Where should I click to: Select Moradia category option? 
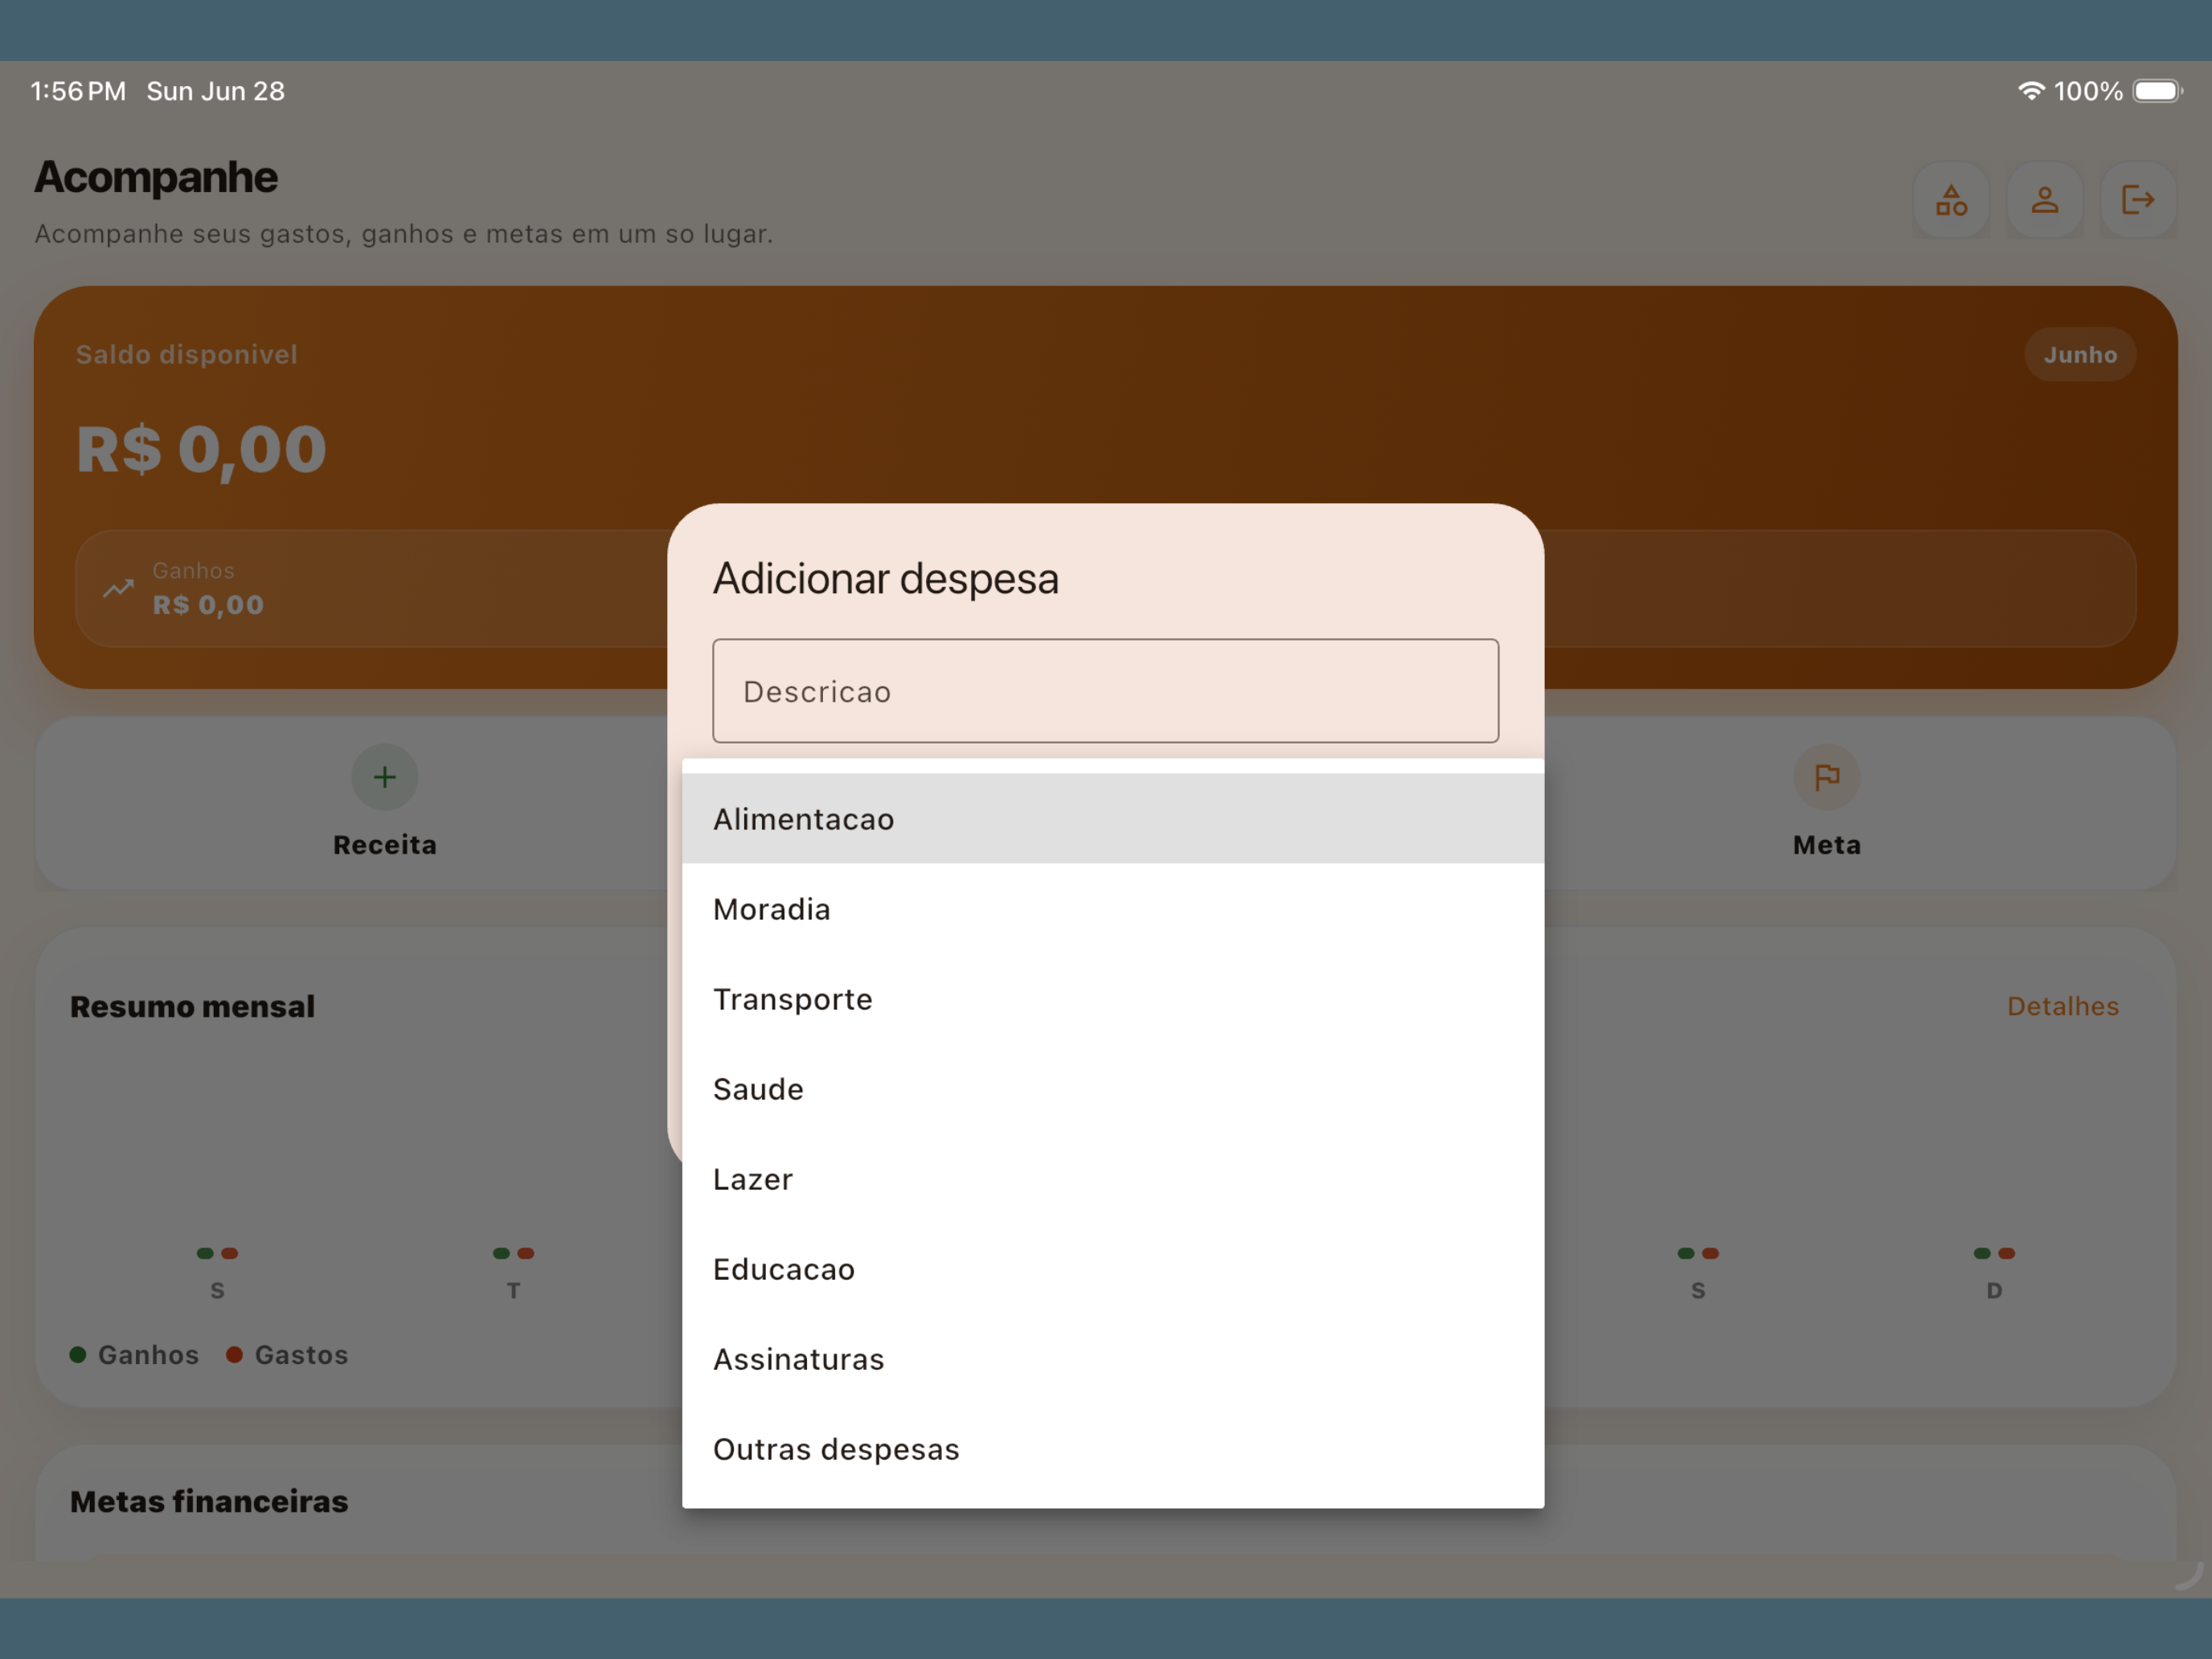pos(1113,909)
